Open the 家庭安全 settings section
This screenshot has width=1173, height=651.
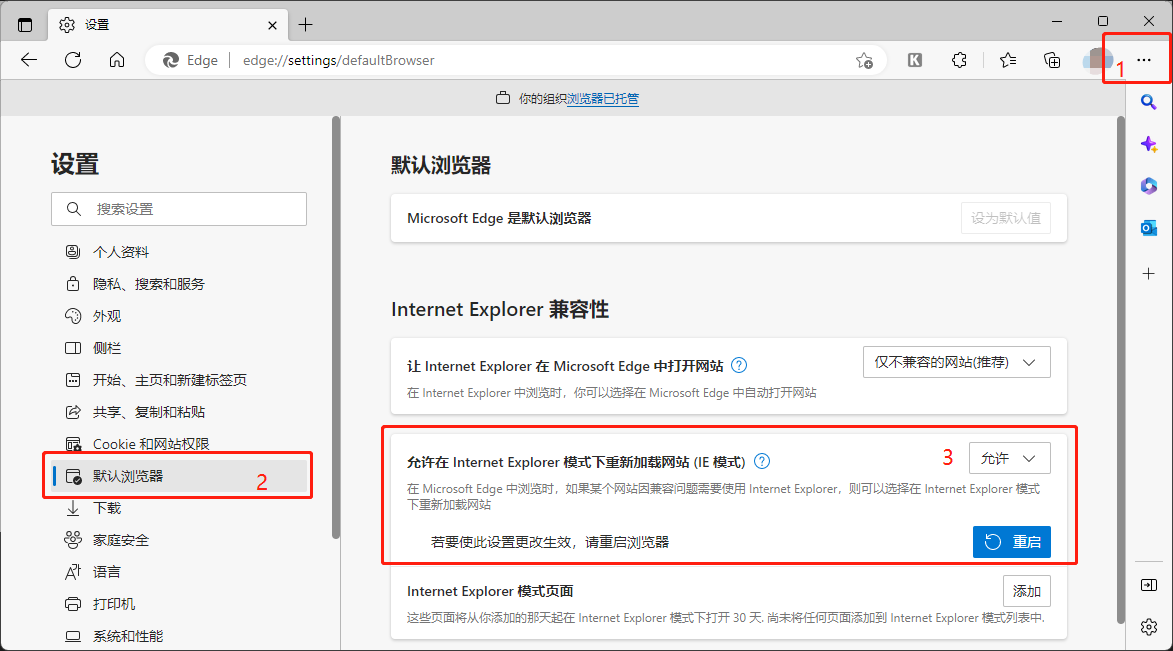coord(120,540)
